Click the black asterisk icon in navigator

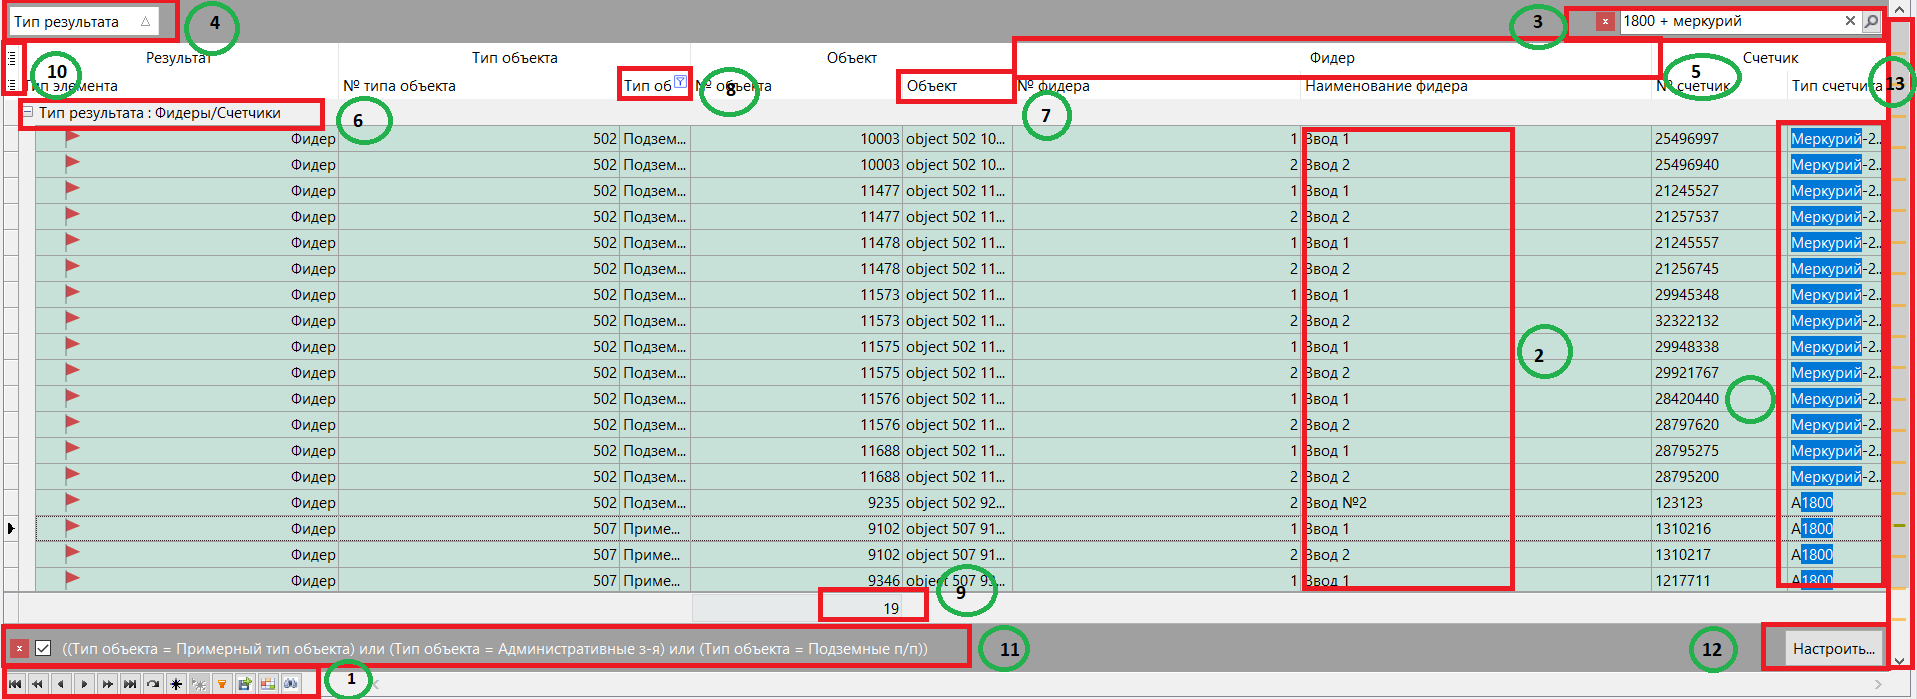(176, 684)
